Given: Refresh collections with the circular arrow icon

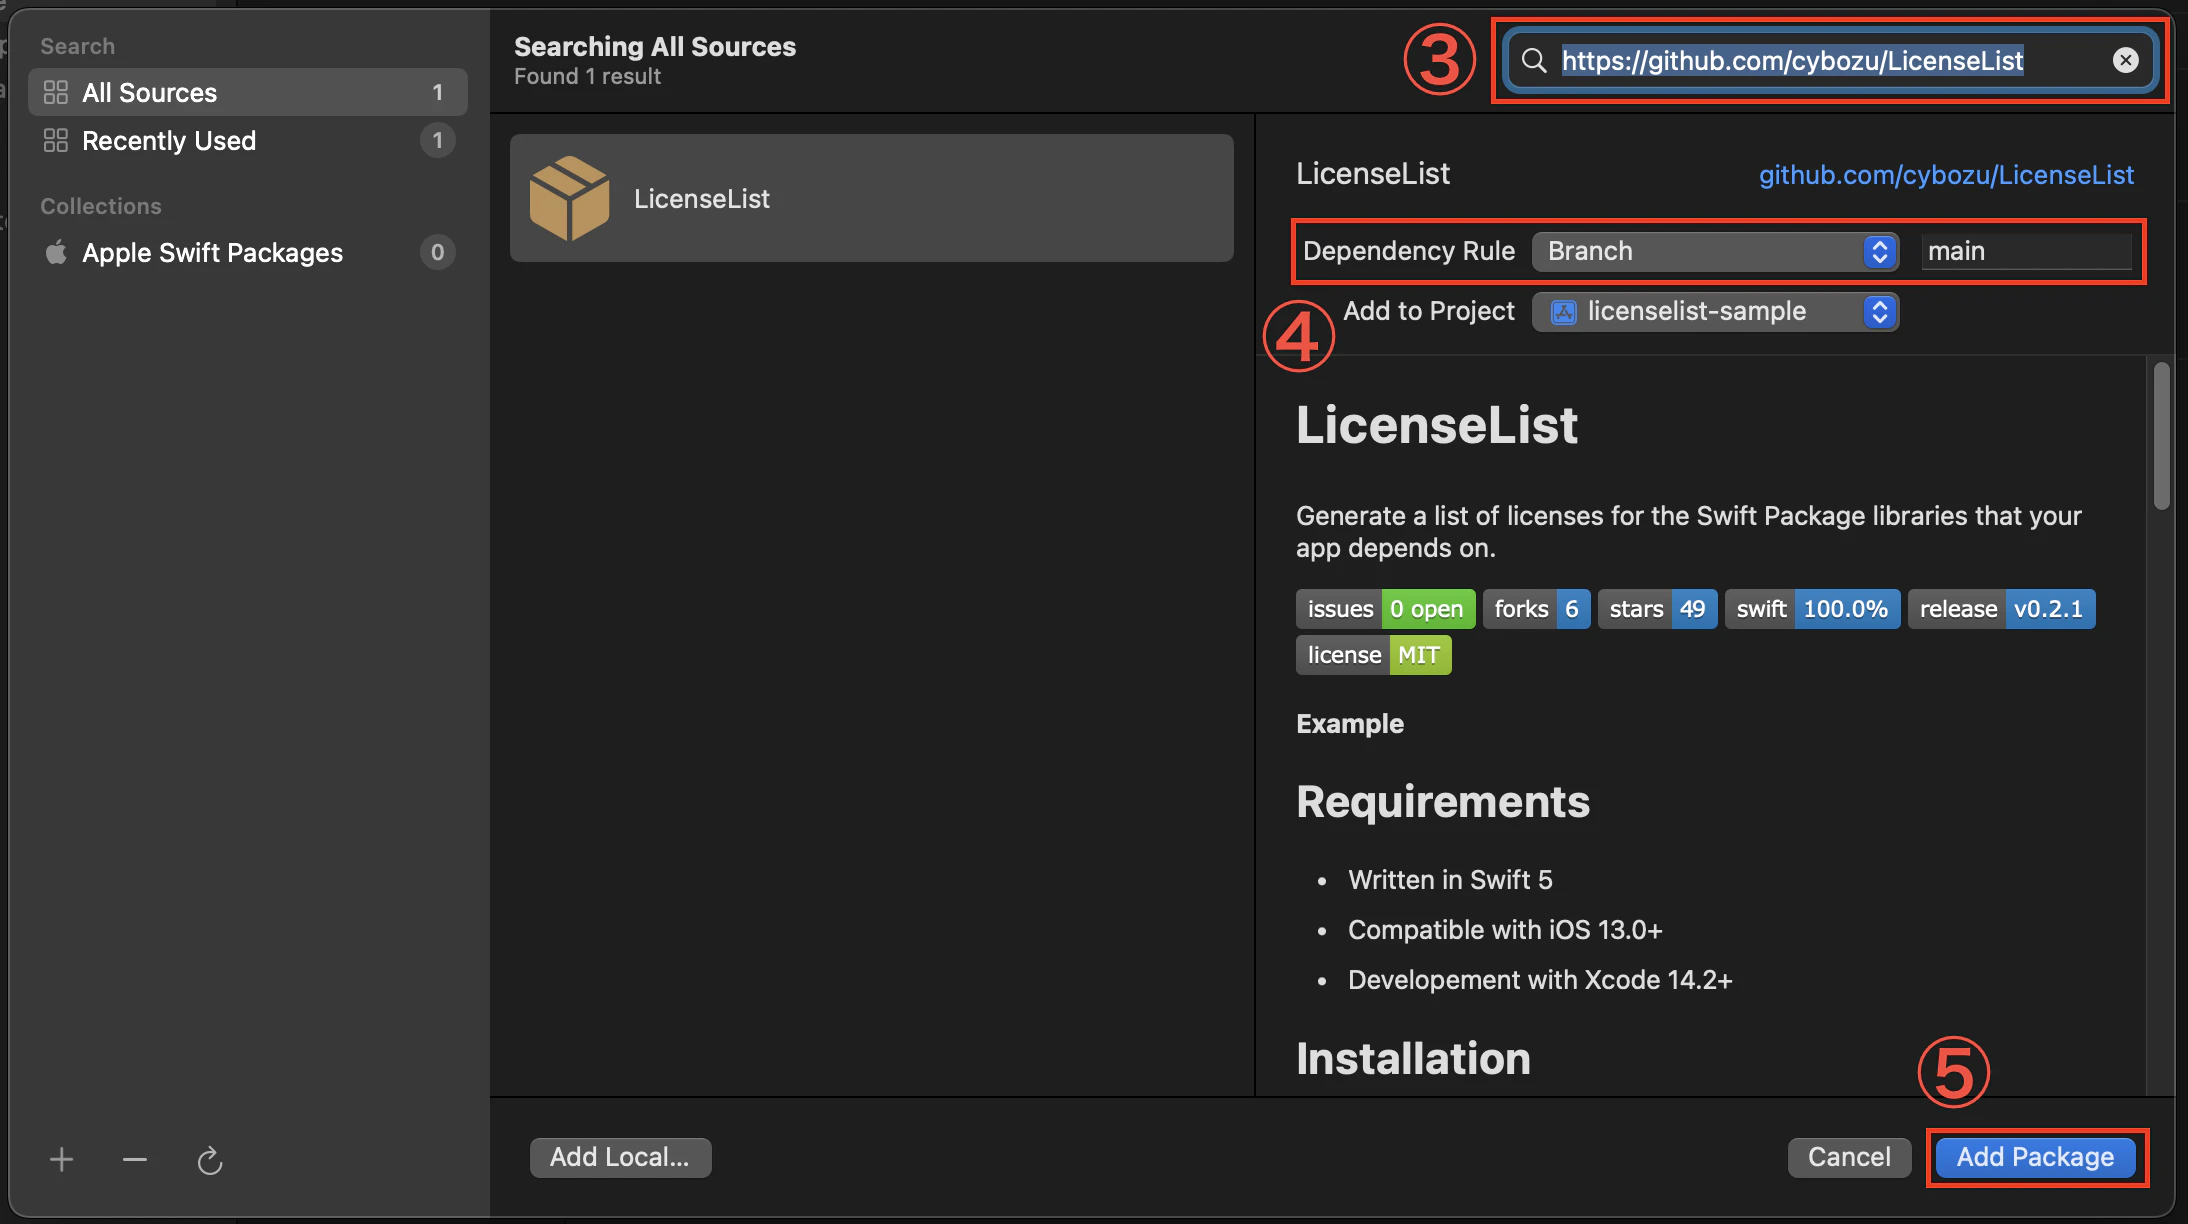Looking at the screenshot, I should (x=210, y=1160).
